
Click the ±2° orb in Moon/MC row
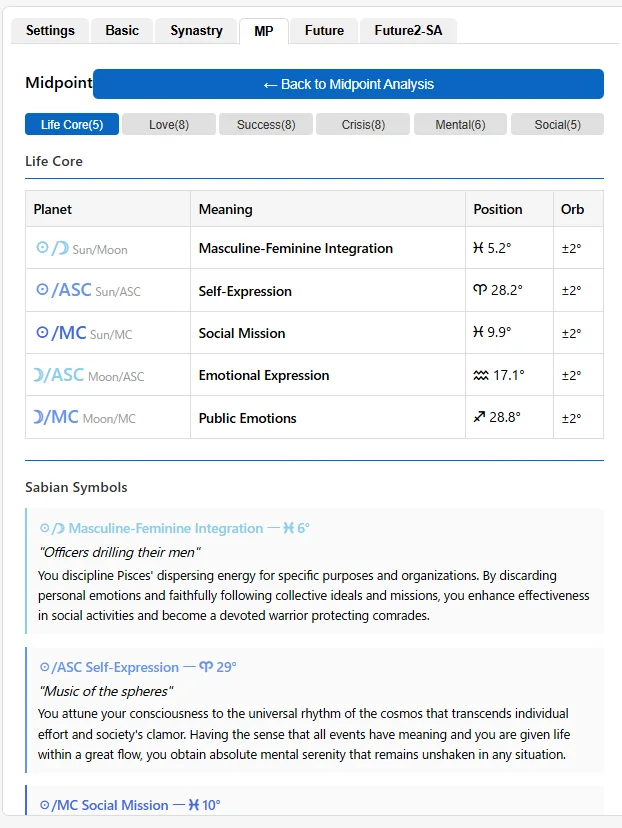tap(571, 418)
